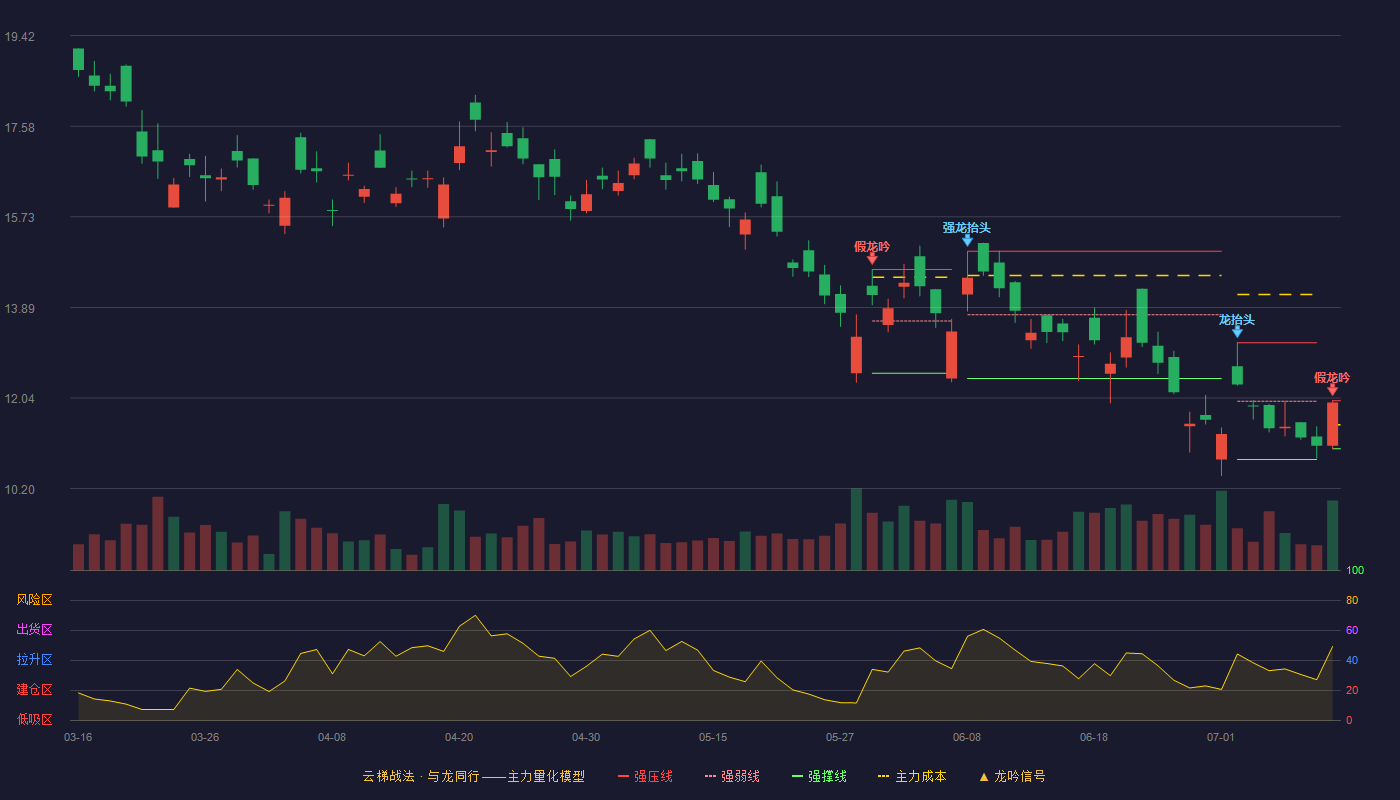Click the 04-20 date label
This screenshot has height=800, width=1400.
(x=459, y=737)
